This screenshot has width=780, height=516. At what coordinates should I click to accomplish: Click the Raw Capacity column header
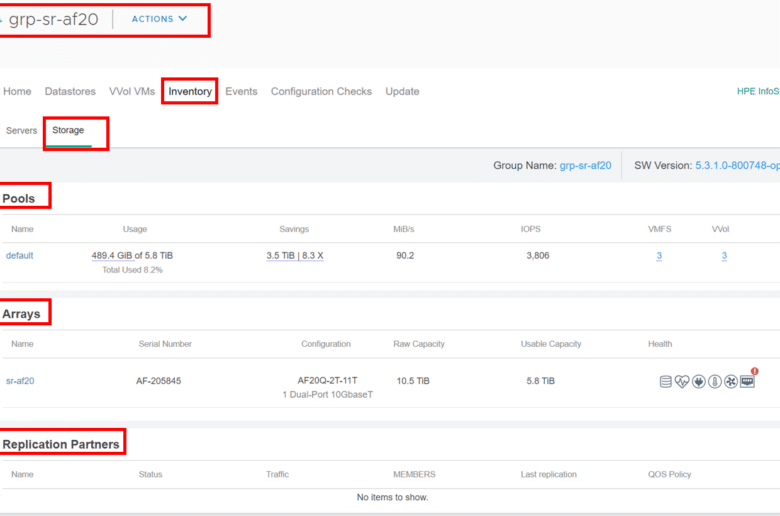click(419, 344)
